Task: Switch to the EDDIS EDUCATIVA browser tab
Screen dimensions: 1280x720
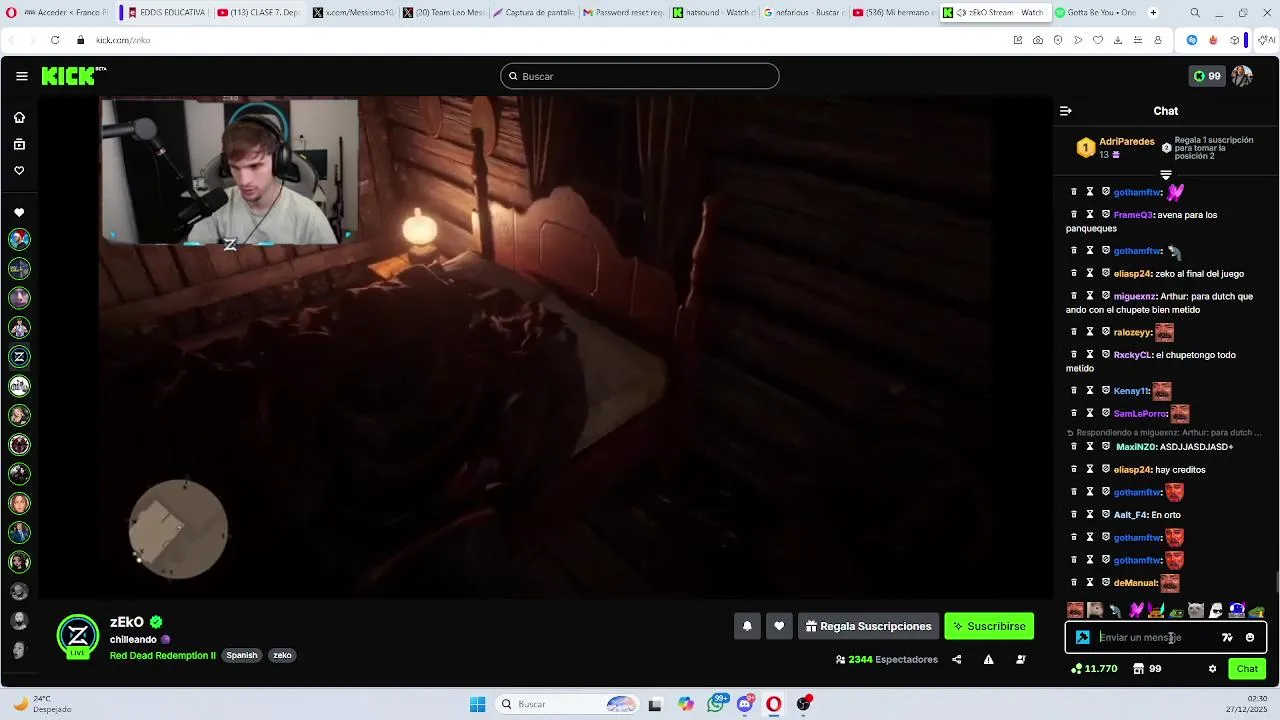Action: (x=167, y=13)
